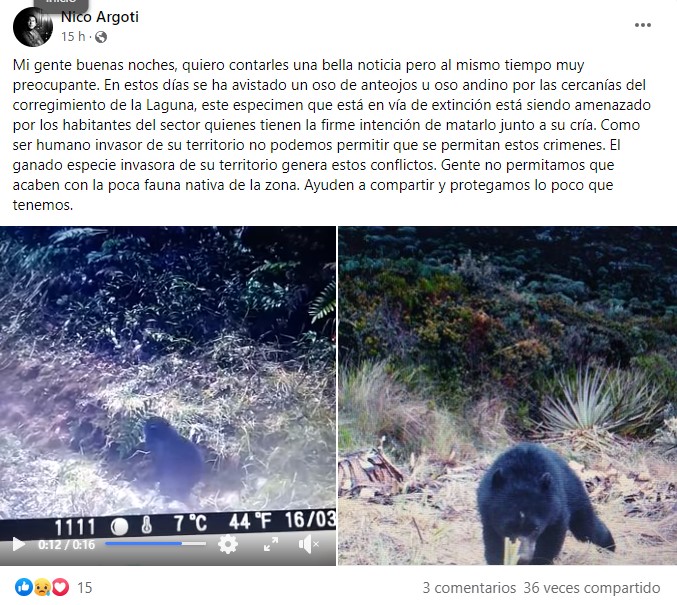Toggle the video's muted speaker icon
This screenshot has height=605, width=677.
pyautogui.click(x=308, y=544)
